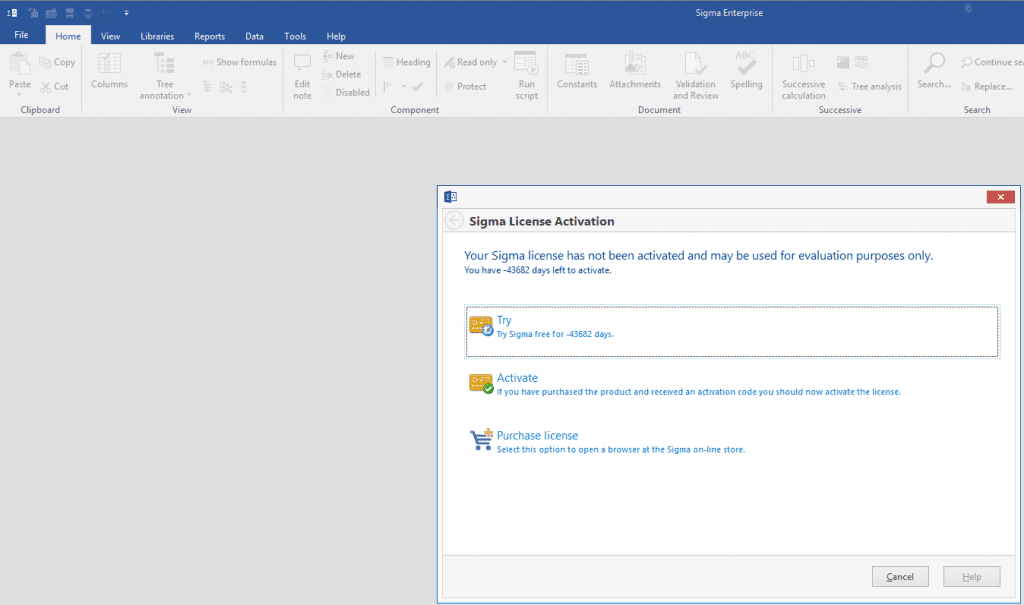This screenshot has height=605, width=1024.
Task: Open the Paste dropdown arrow
Action: tap(19, 96)
